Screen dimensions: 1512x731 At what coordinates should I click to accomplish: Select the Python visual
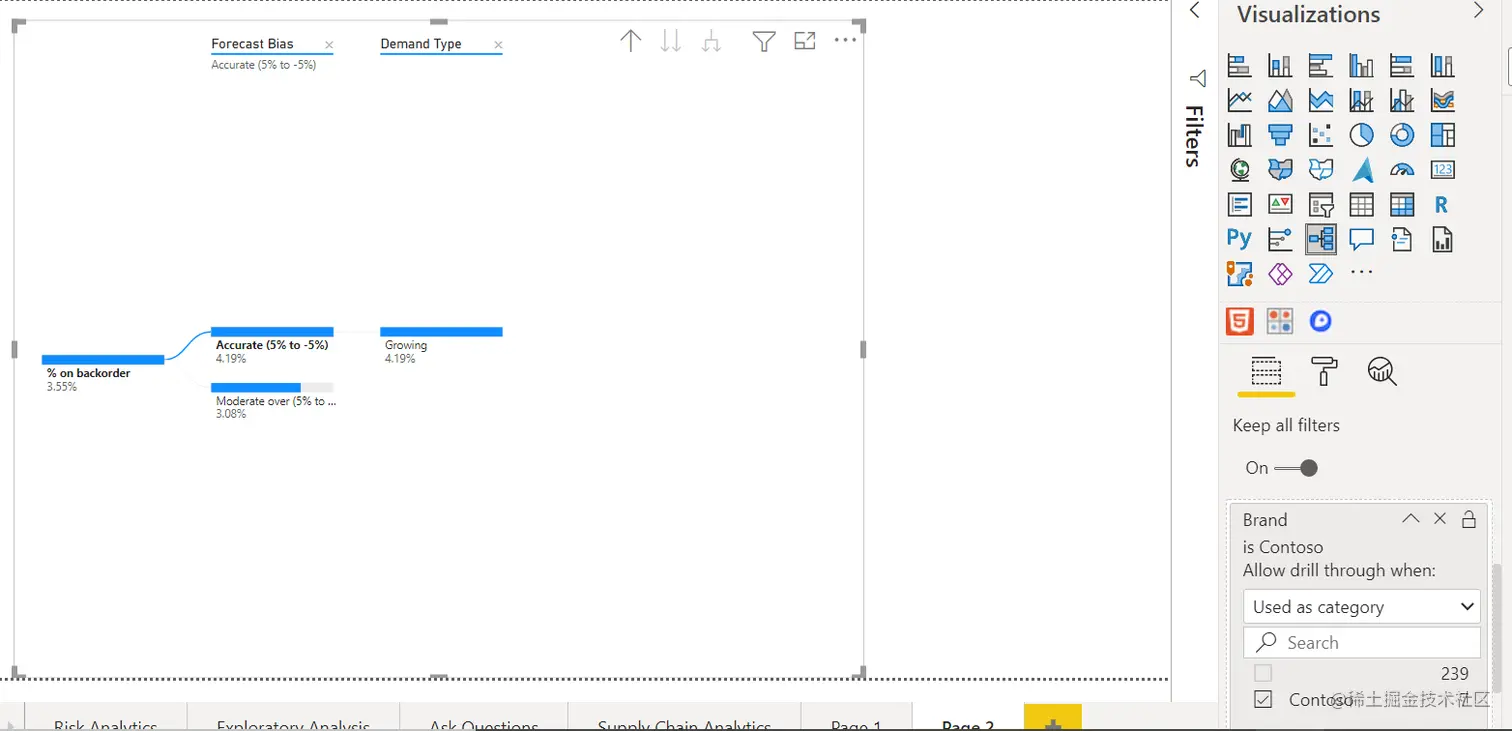(x=1240, y=239)
